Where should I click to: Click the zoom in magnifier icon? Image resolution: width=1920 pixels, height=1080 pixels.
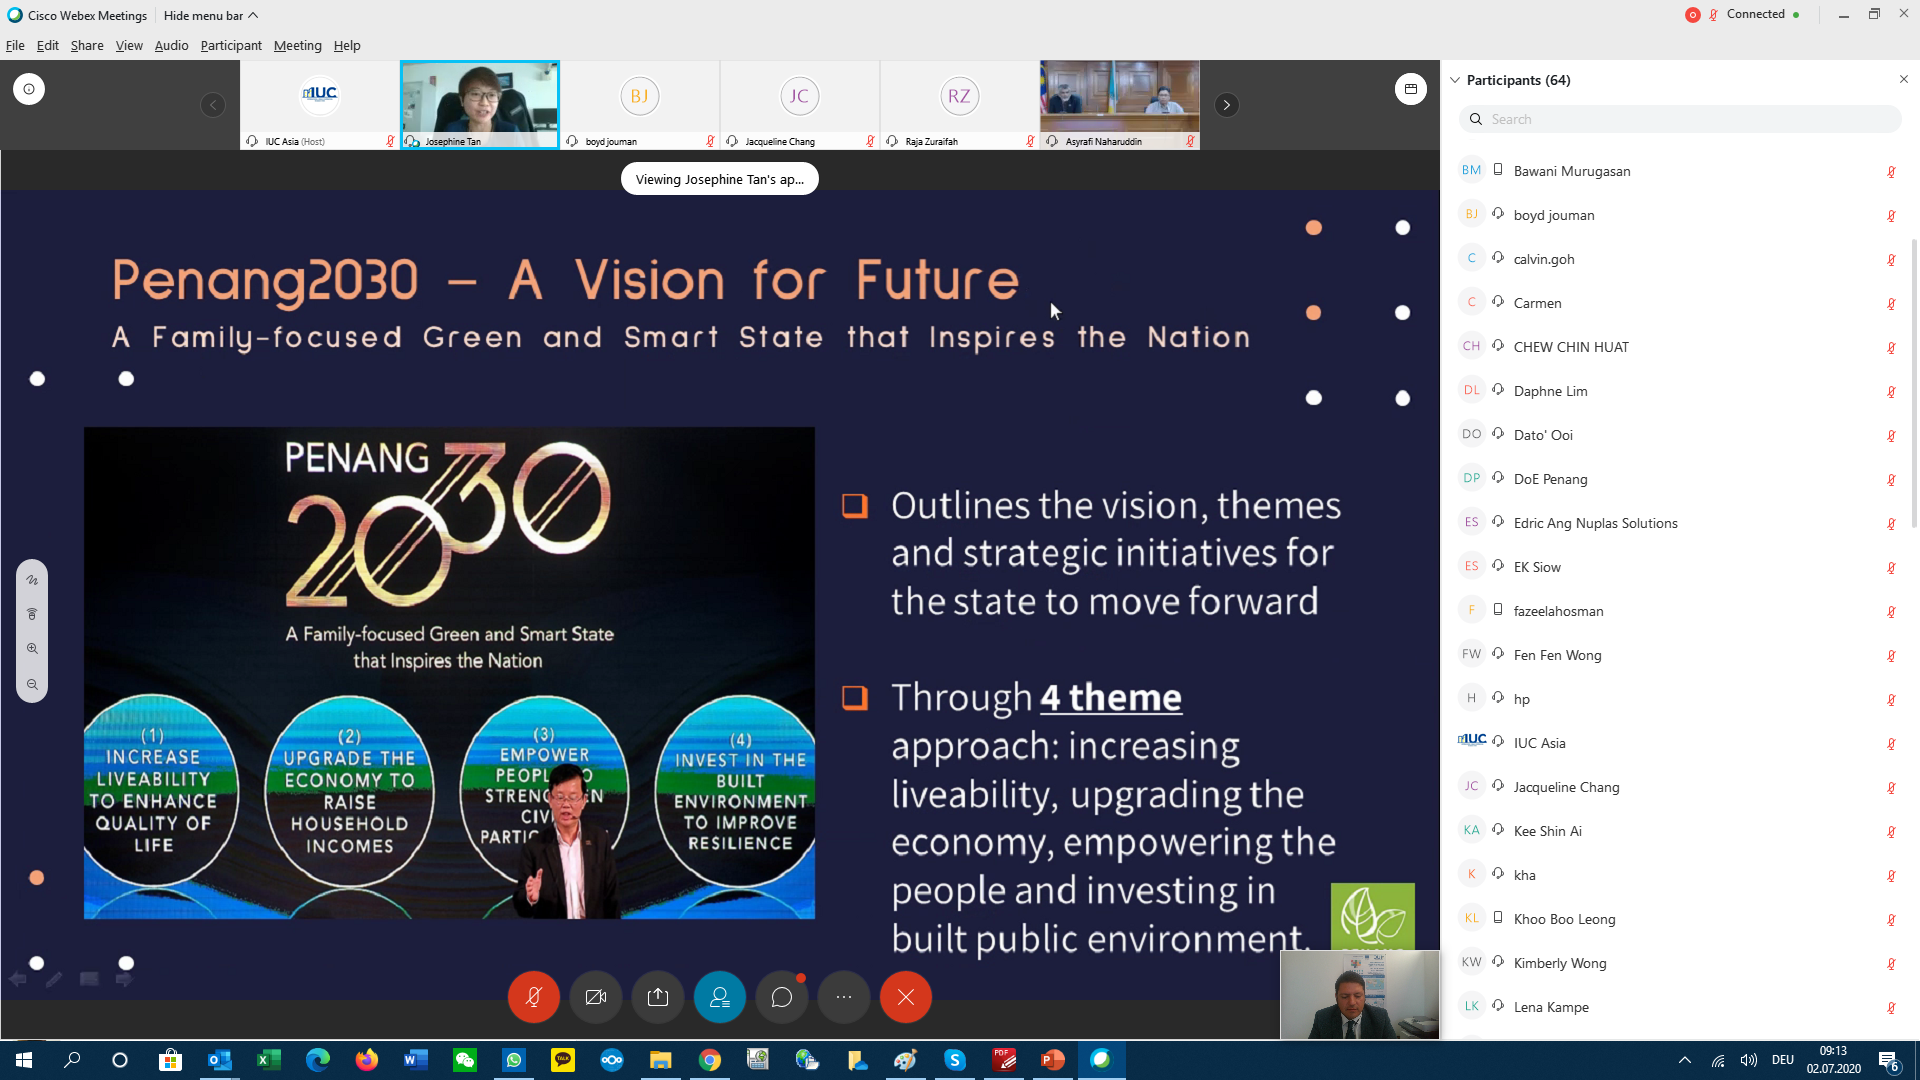point(32,649)
